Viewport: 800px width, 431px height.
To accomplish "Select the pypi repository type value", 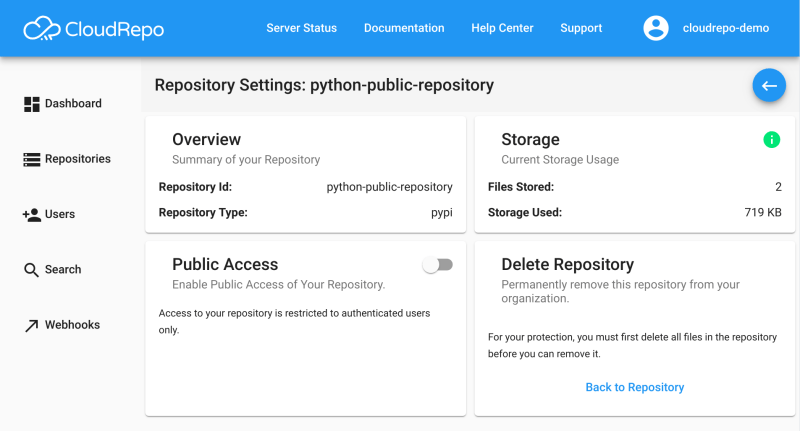I will [x=442, y=213].
